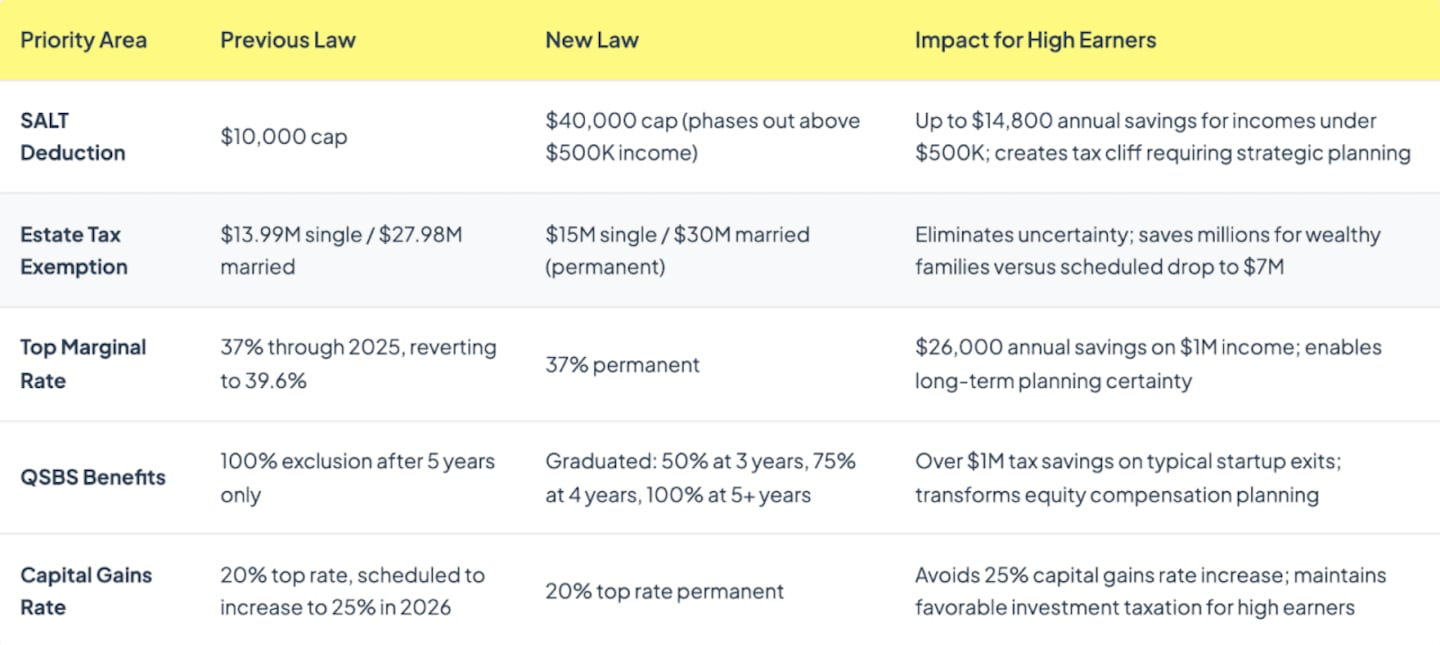Click the New Law column header
This screenshot has height=645, width=1440.
(x=591, y=41)
